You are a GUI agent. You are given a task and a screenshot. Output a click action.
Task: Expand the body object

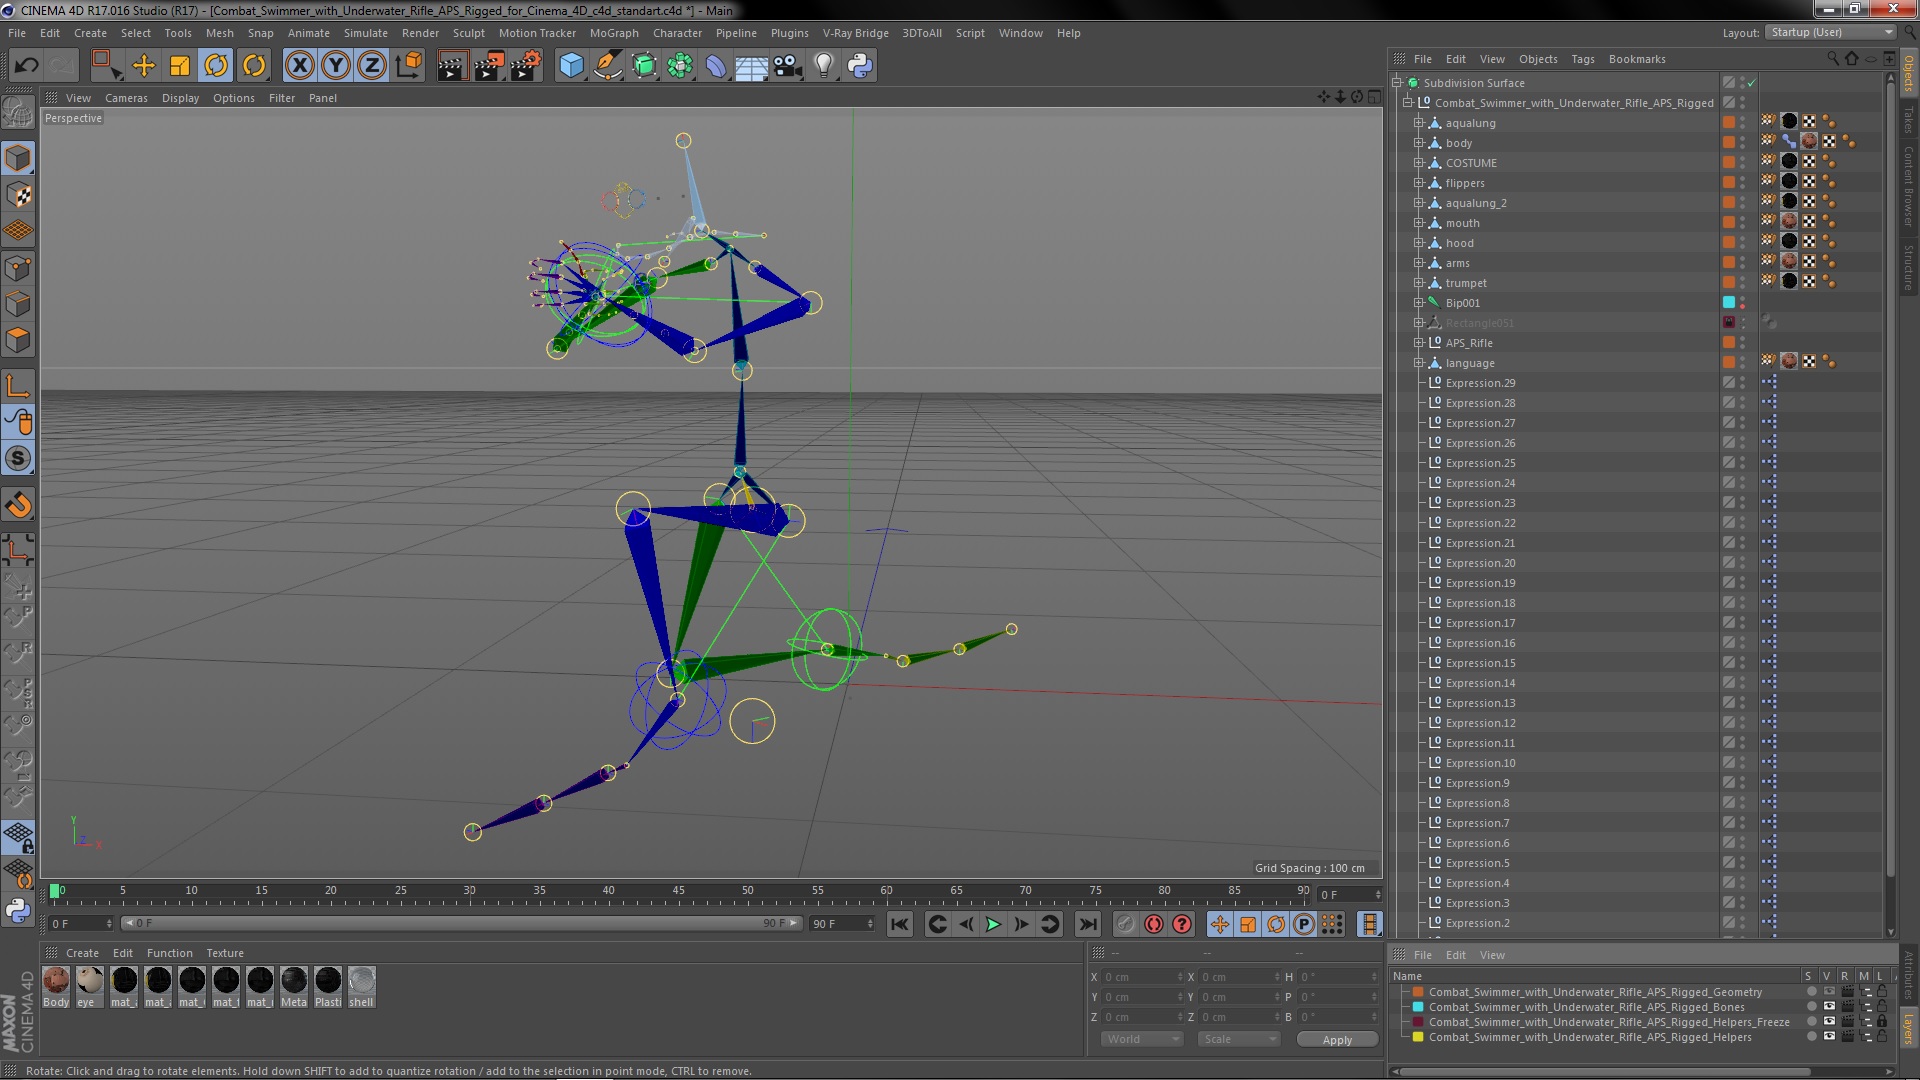(x=1418, y=143)
